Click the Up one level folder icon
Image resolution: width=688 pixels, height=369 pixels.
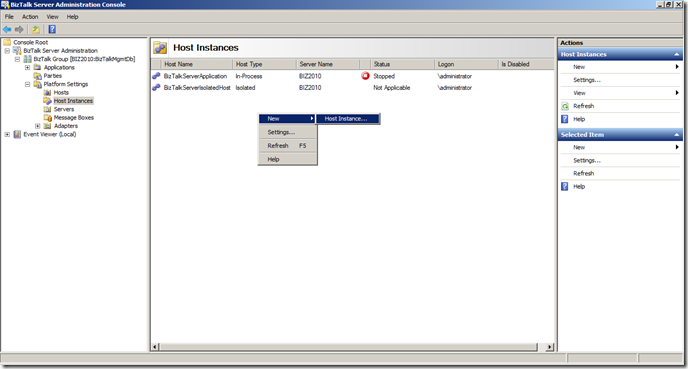click(36, 29)
